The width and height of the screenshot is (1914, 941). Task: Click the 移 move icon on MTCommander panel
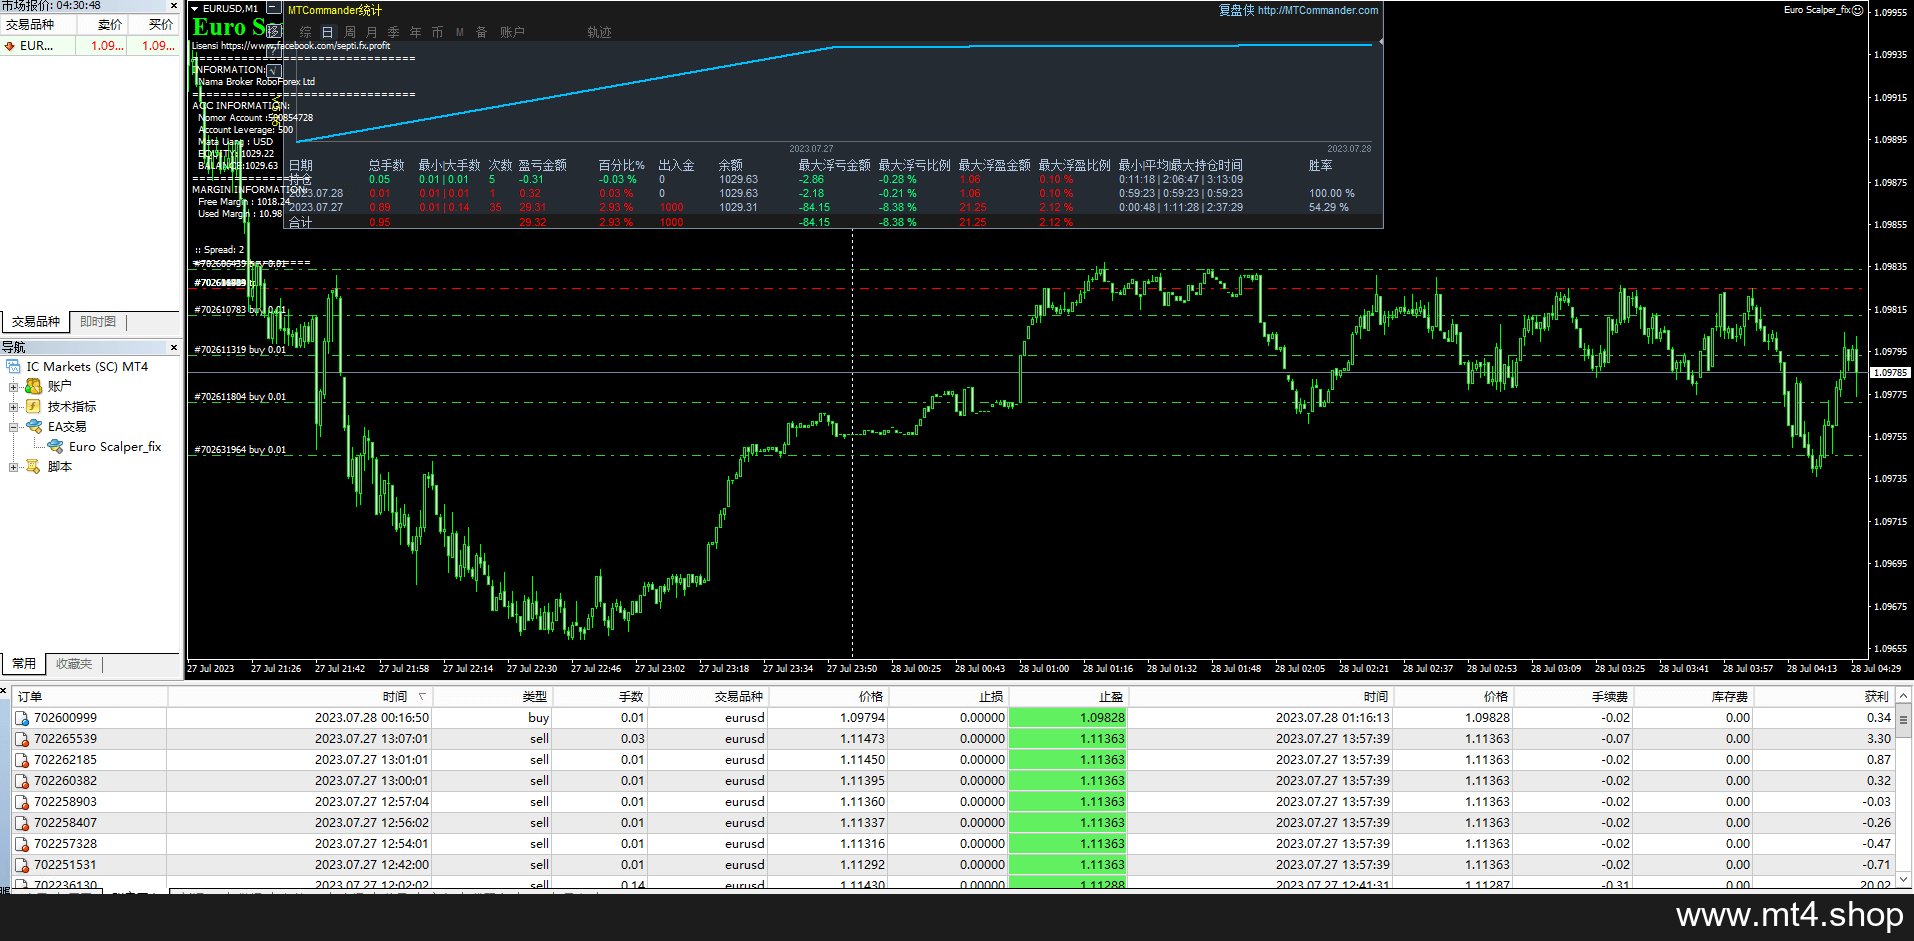273,30
